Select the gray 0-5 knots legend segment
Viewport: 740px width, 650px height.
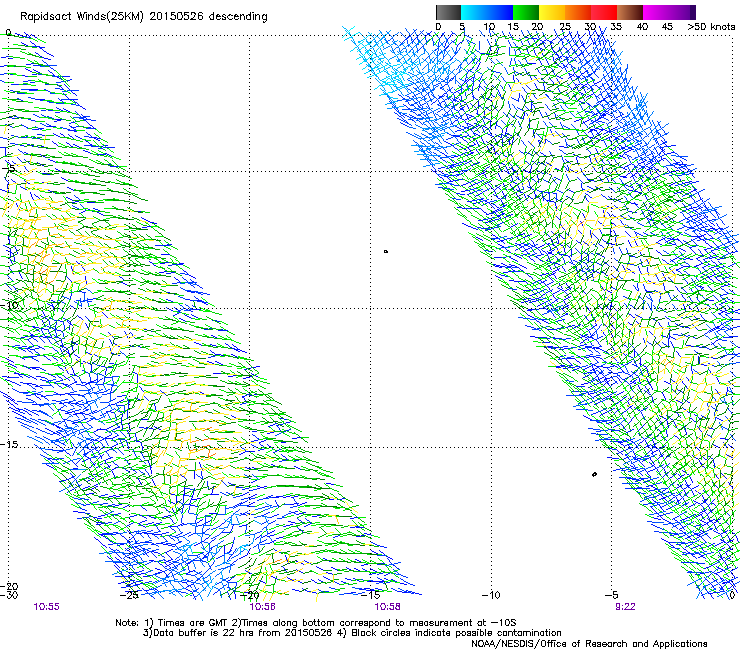pos(448,12)
